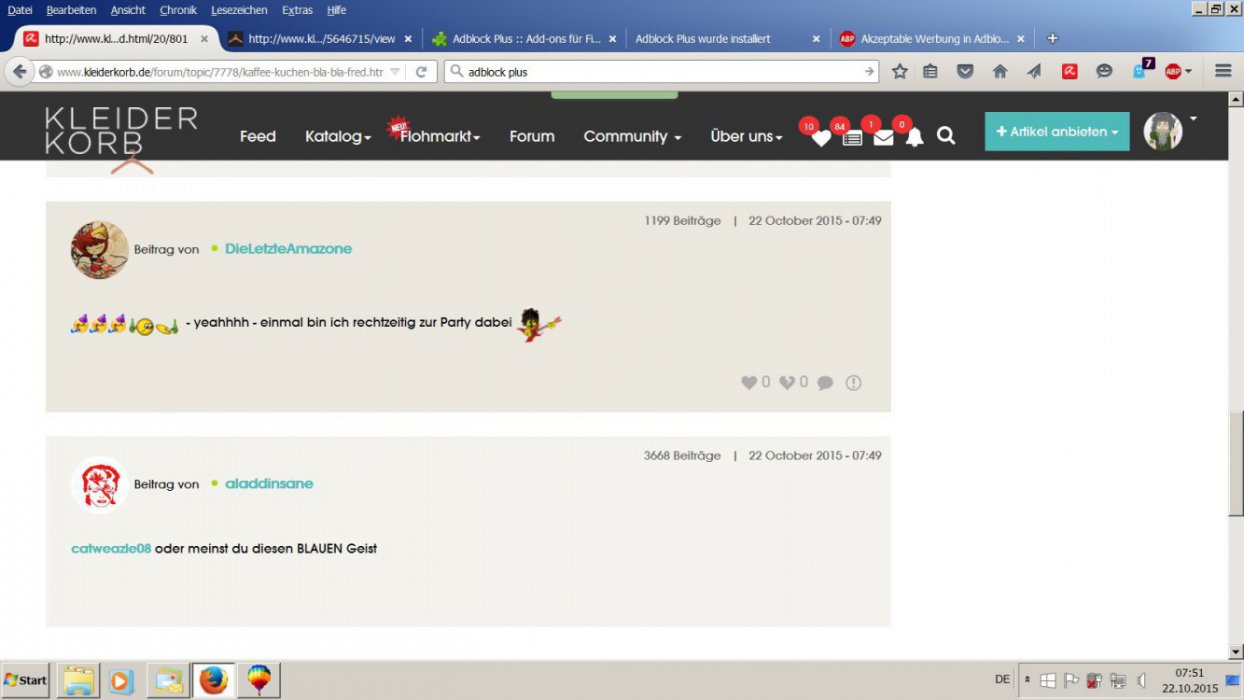The height and width of the screenshot is (700, 1244).
Task: Click the notifications bell icon
Action: pos(914,138)
